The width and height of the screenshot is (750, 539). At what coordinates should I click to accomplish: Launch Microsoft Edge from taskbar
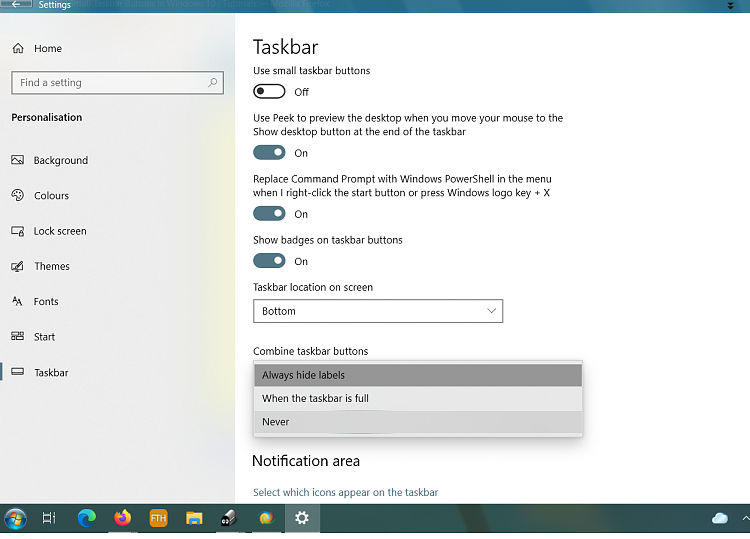point(87,518)
